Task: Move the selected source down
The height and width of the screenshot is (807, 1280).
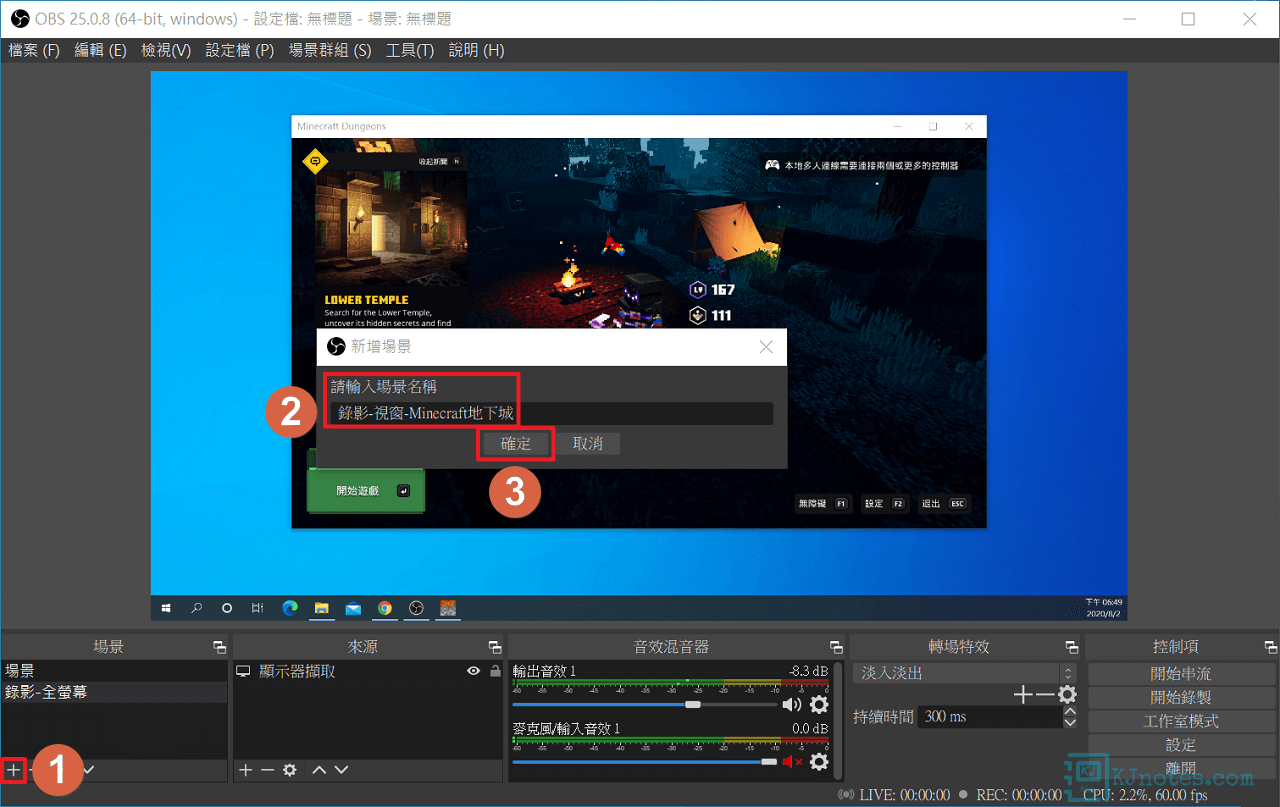Action: (x=341, y=770)
